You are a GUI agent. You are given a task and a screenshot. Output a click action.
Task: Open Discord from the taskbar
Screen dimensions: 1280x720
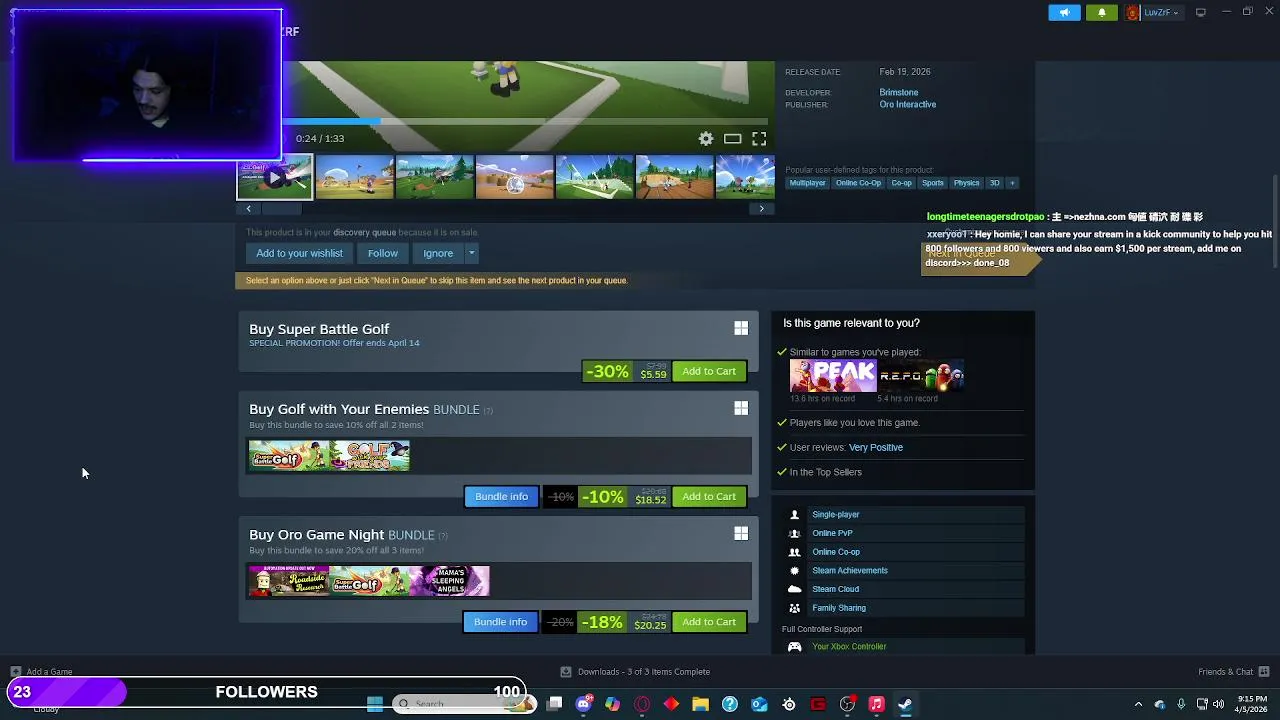[584, 704]
